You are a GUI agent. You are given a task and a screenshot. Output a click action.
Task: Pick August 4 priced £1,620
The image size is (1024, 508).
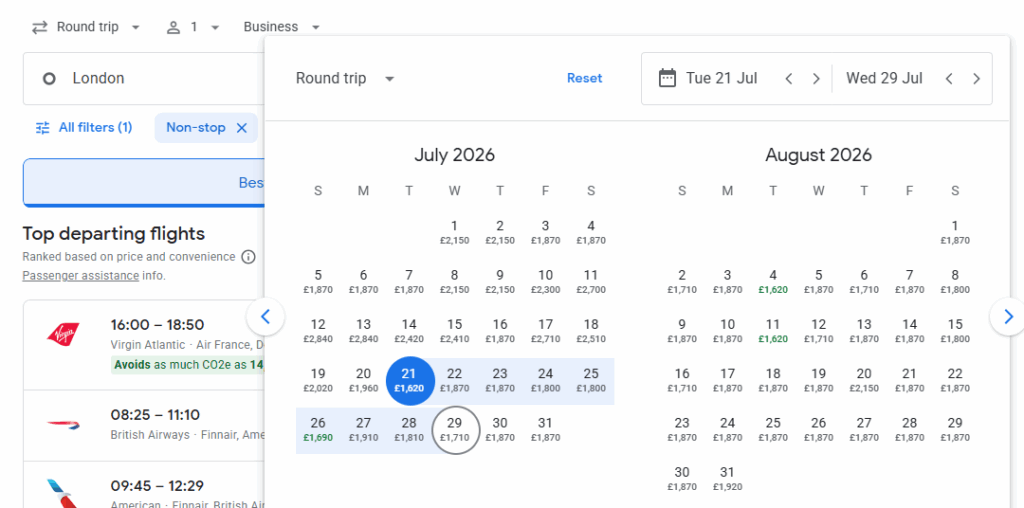point(773,281)
